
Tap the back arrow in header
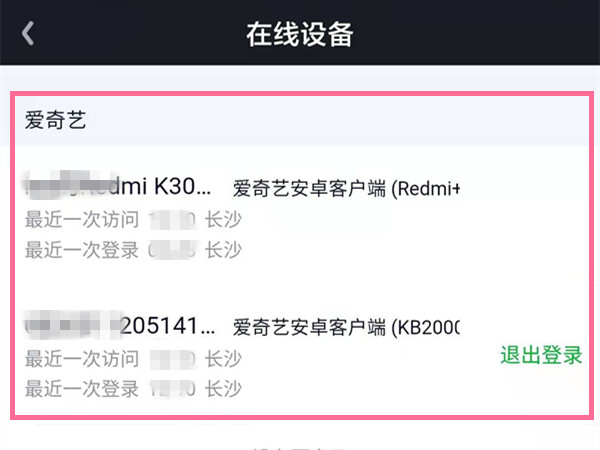28,33
